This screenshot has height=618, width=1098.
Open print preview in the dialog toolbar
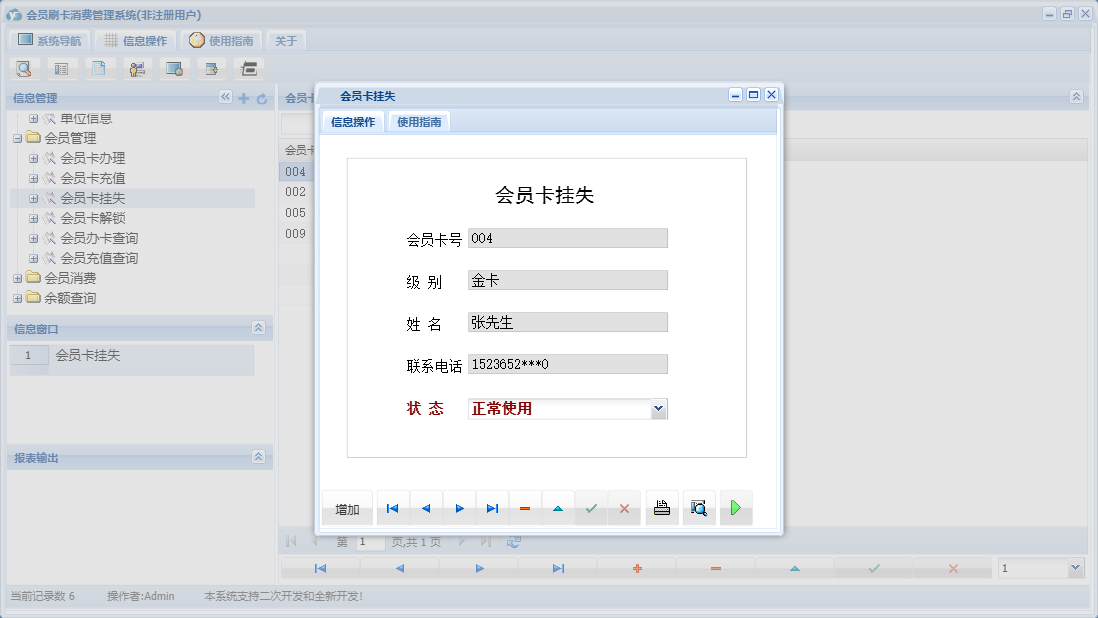(698, 508)
